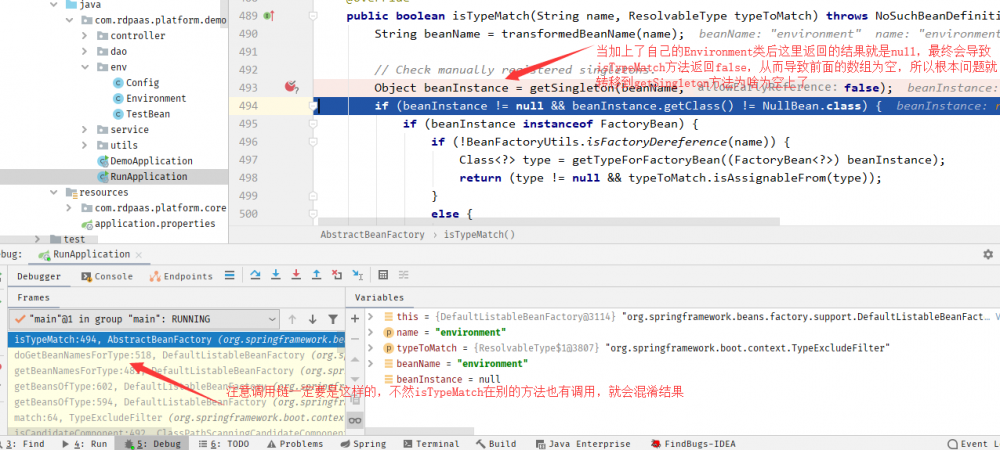This screenshot has width=1000, height=450.
Task: Switch to the Debugger tab
Action: pos(39,276)
